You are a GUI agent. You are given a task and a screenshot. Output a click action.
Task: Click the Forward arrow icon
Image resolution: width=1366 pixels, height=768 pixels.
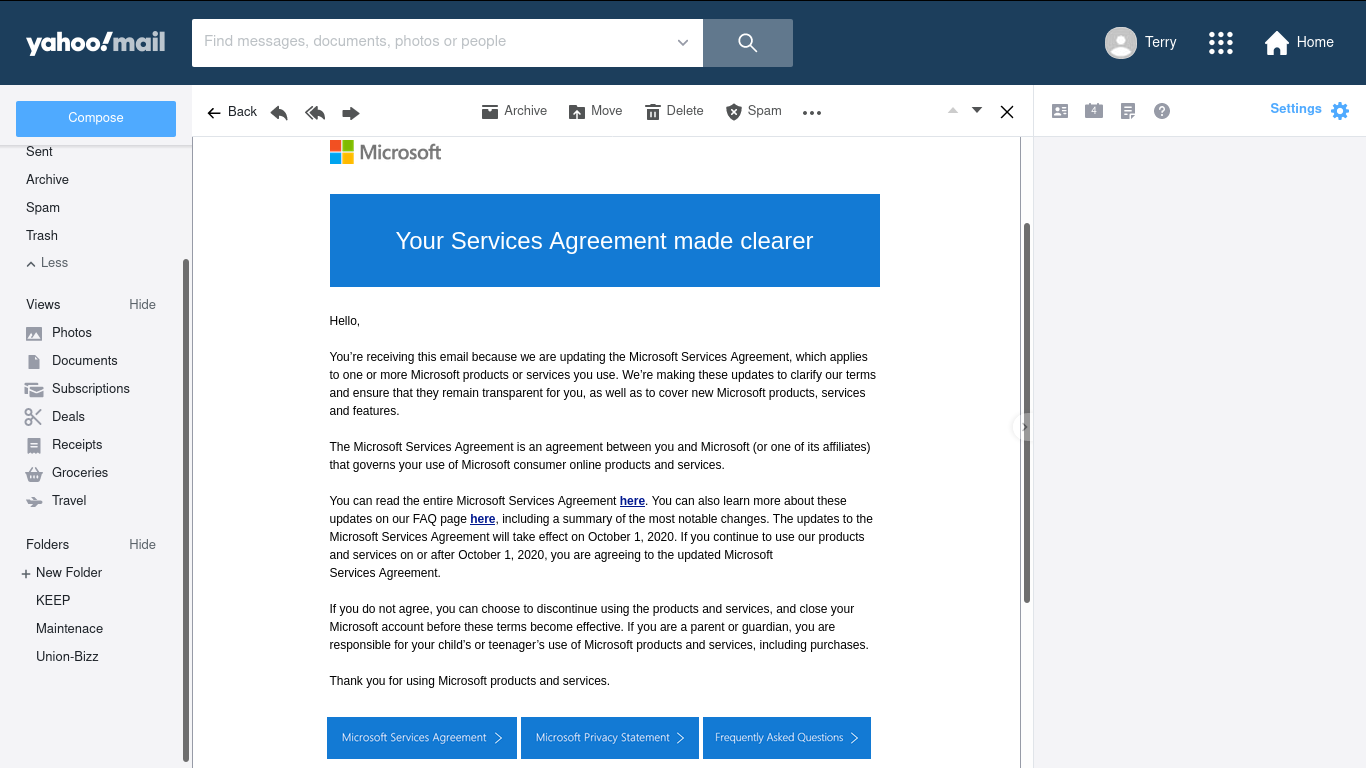point(351,113)
